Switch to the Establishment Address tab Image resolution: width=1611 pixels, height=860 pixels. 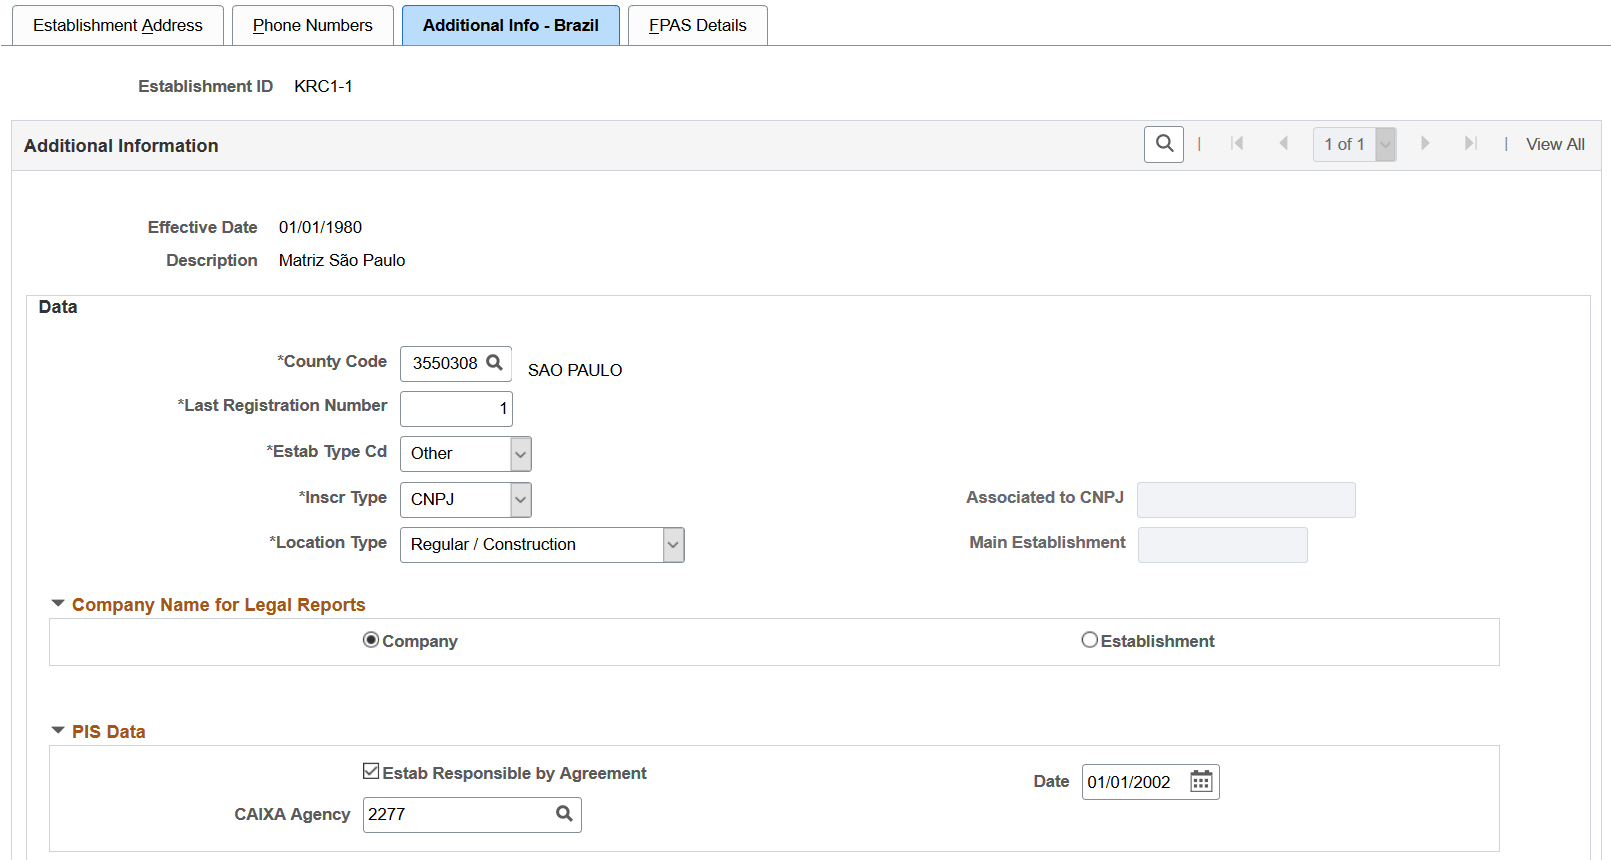tap(118, 25)
